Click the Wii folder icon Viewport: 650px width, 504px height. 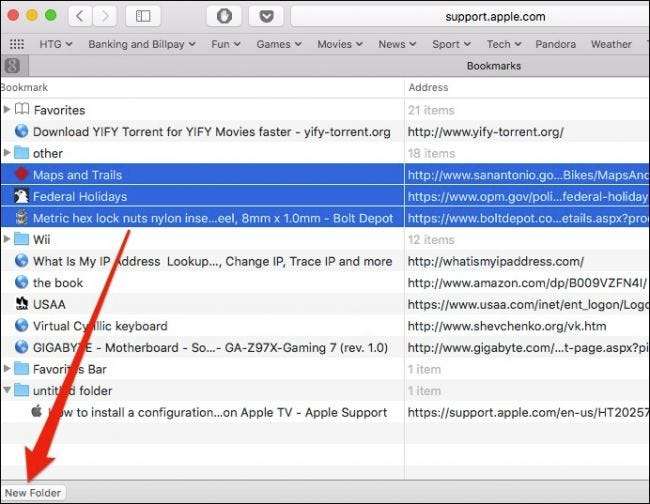22,239
